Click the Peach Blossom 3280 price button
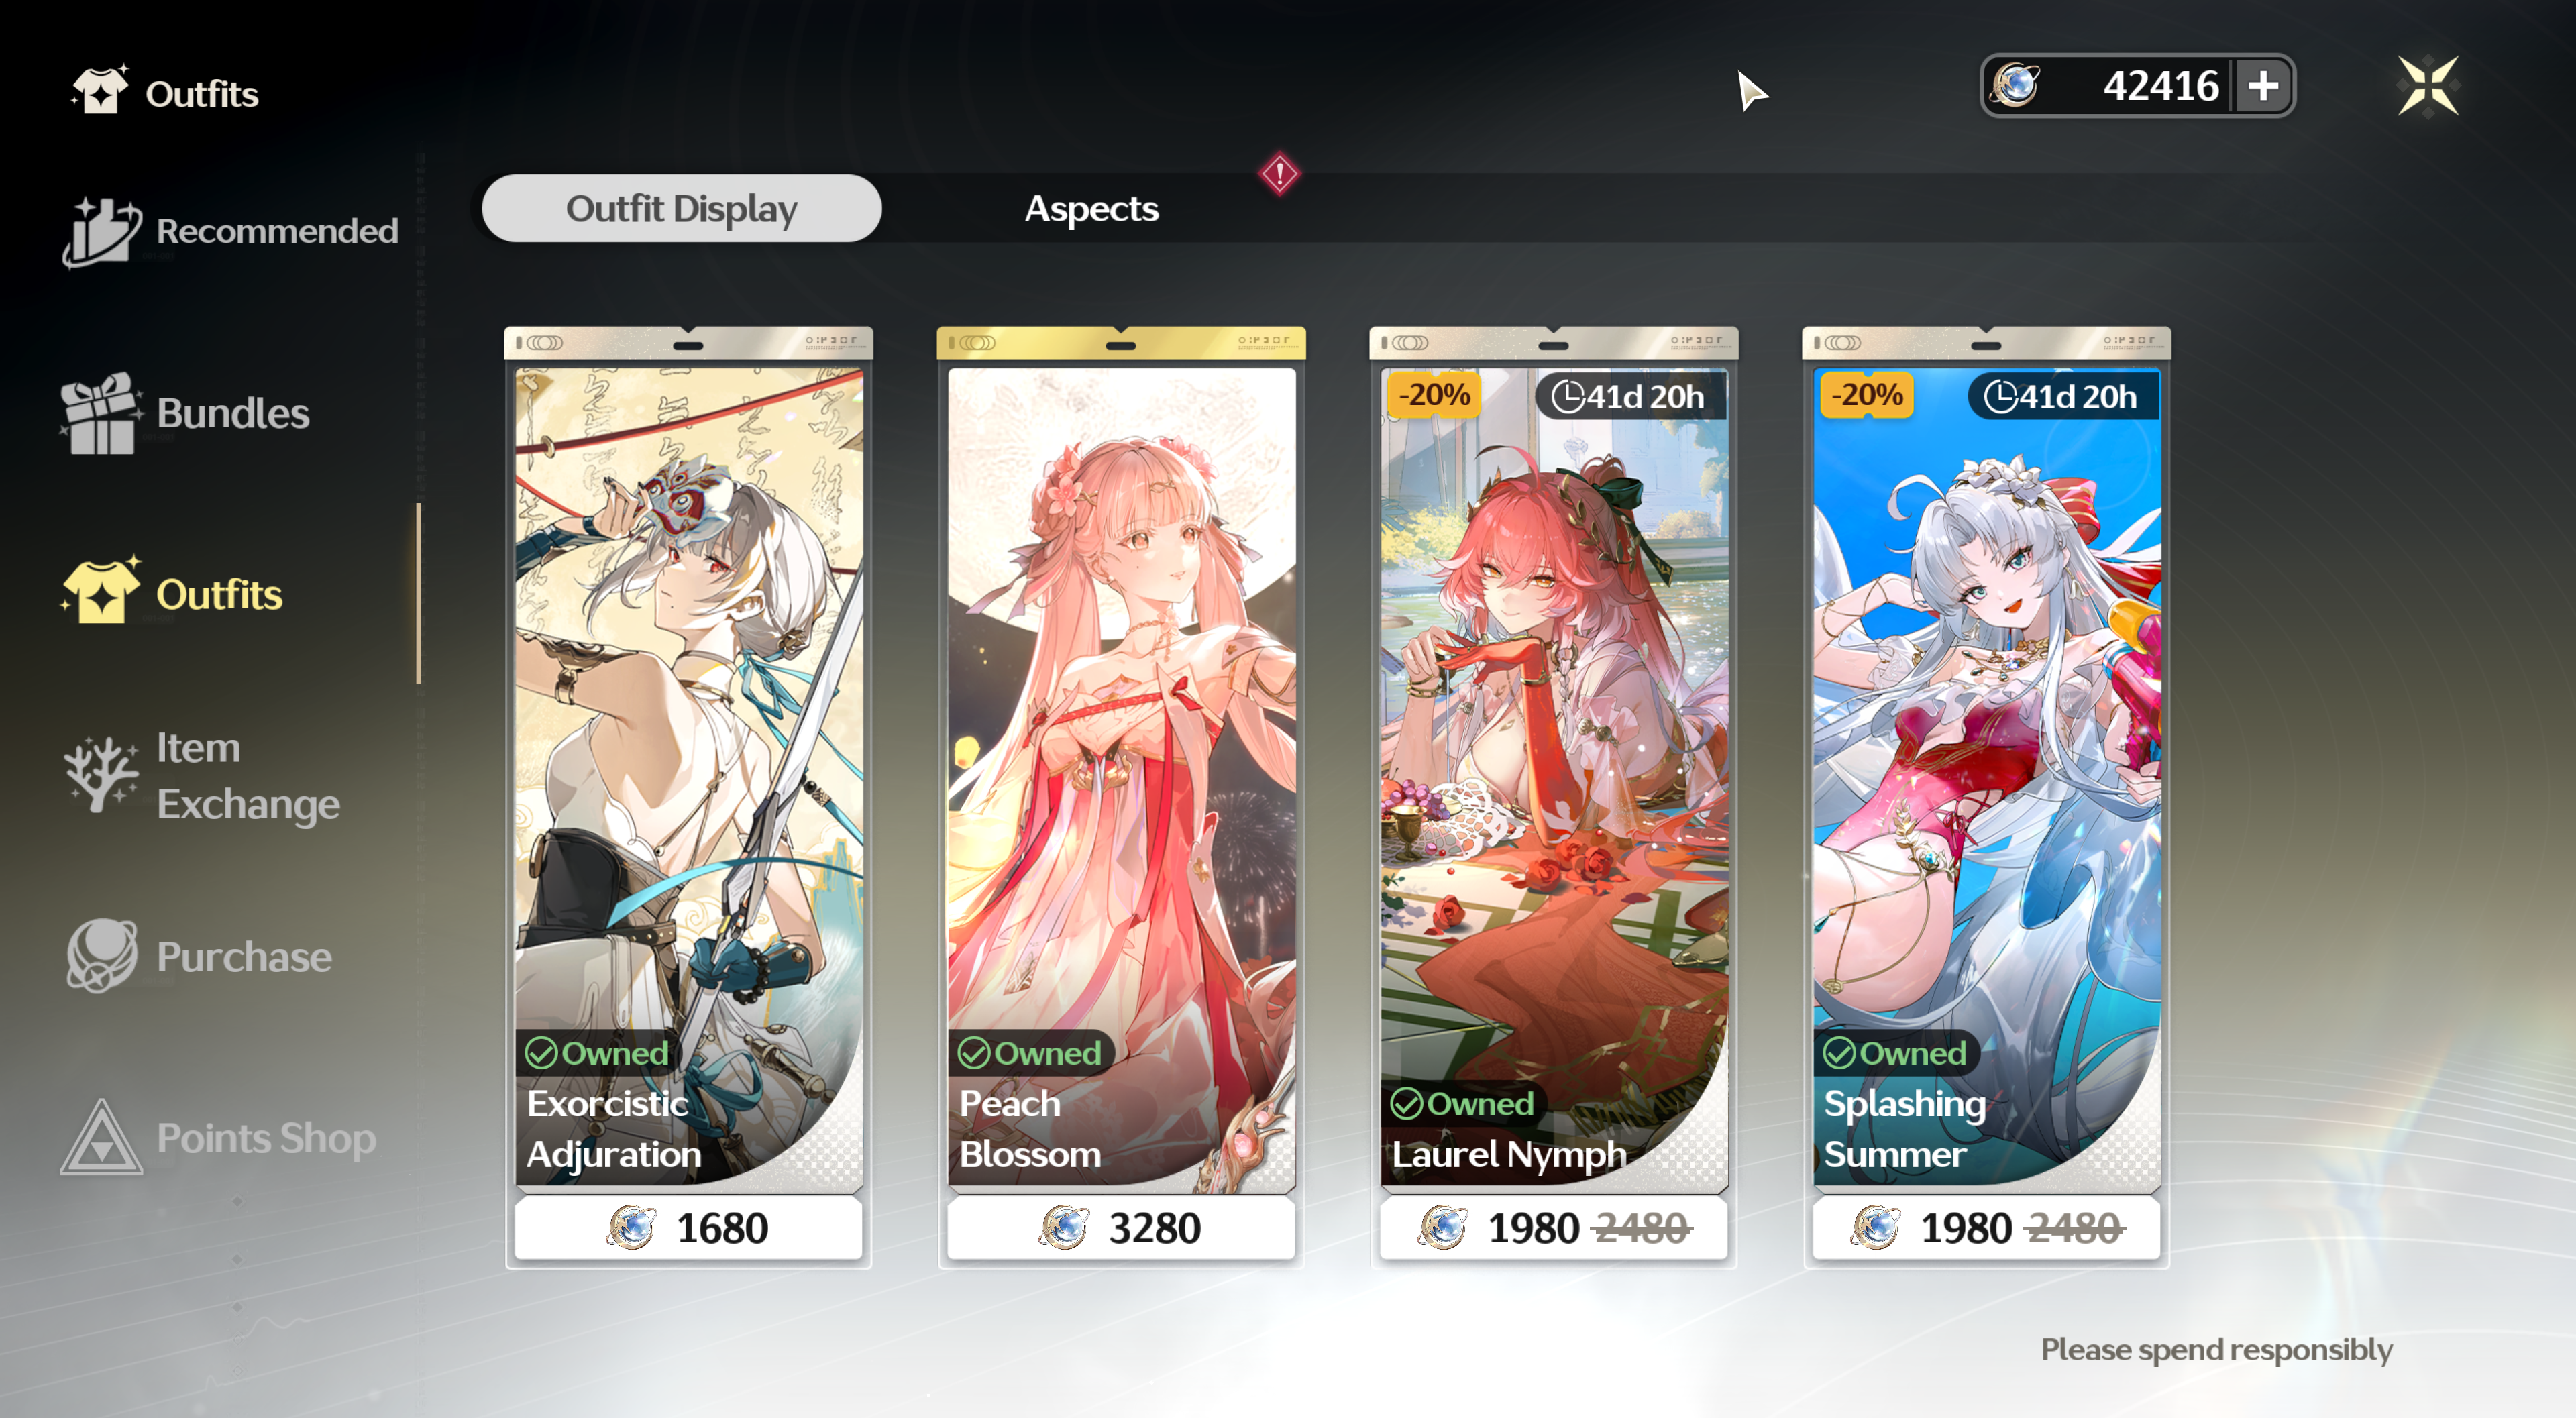 [x=1121, y=1228]
